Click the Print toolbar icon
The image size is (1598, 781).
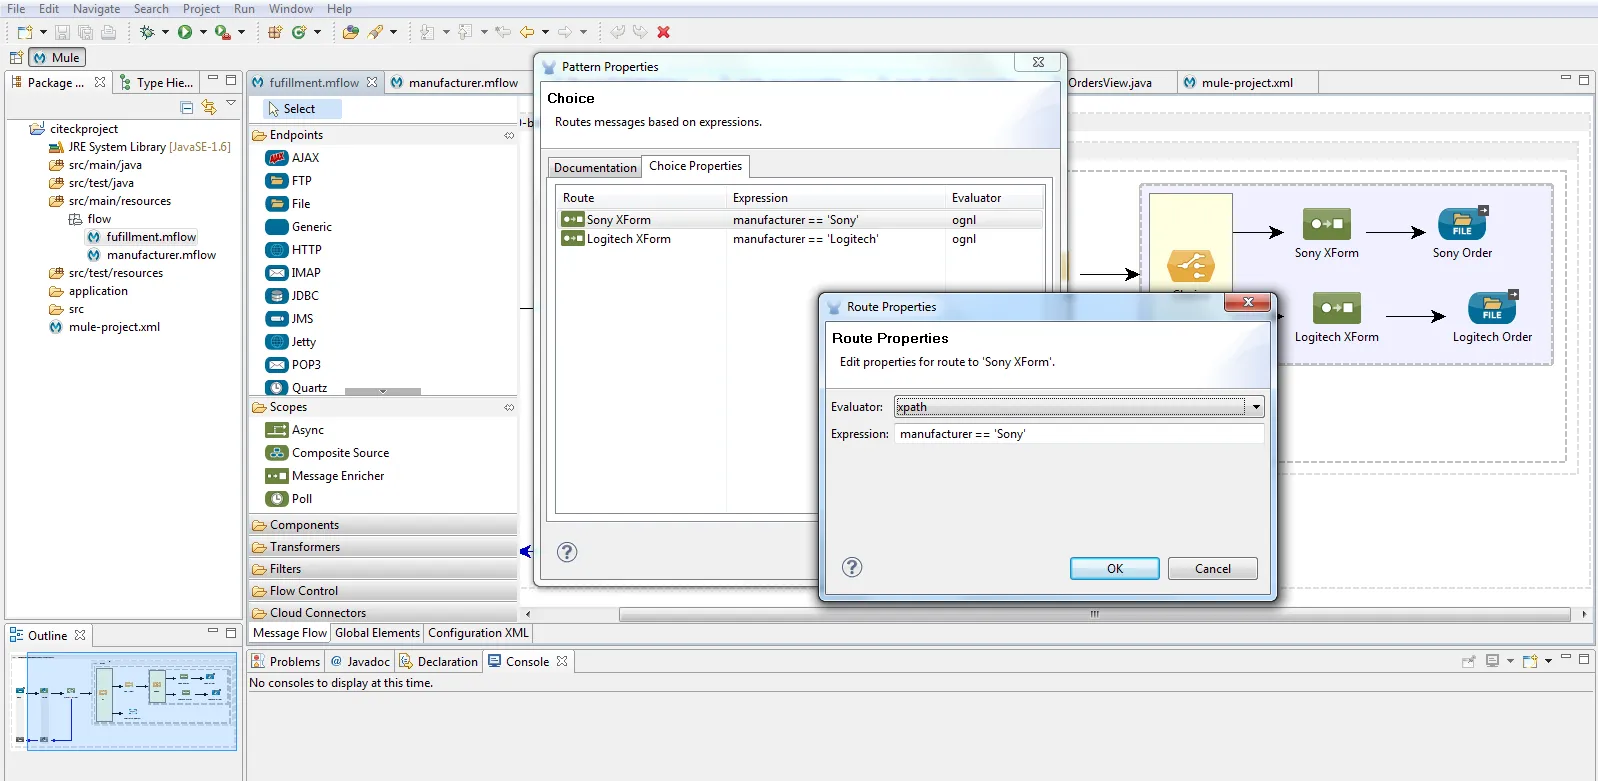click(x=108, y=32)
